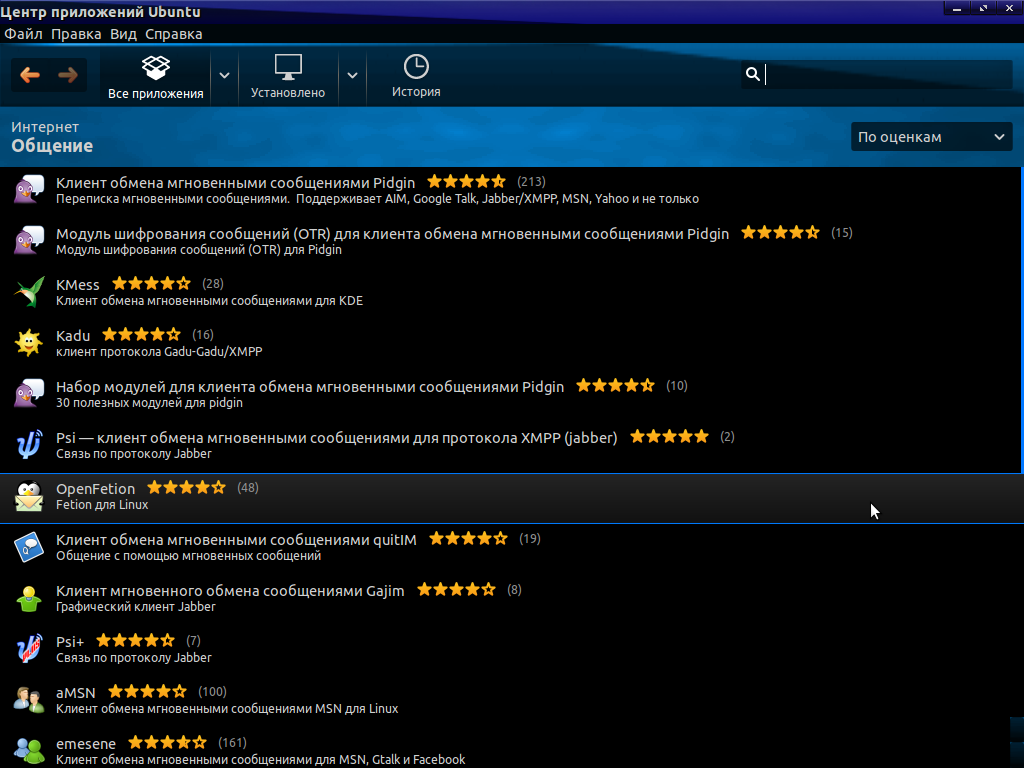Click the quitIM client icon
This screenshot has height=768, width=1024.
pyautogui.click(x=29, y=547)
